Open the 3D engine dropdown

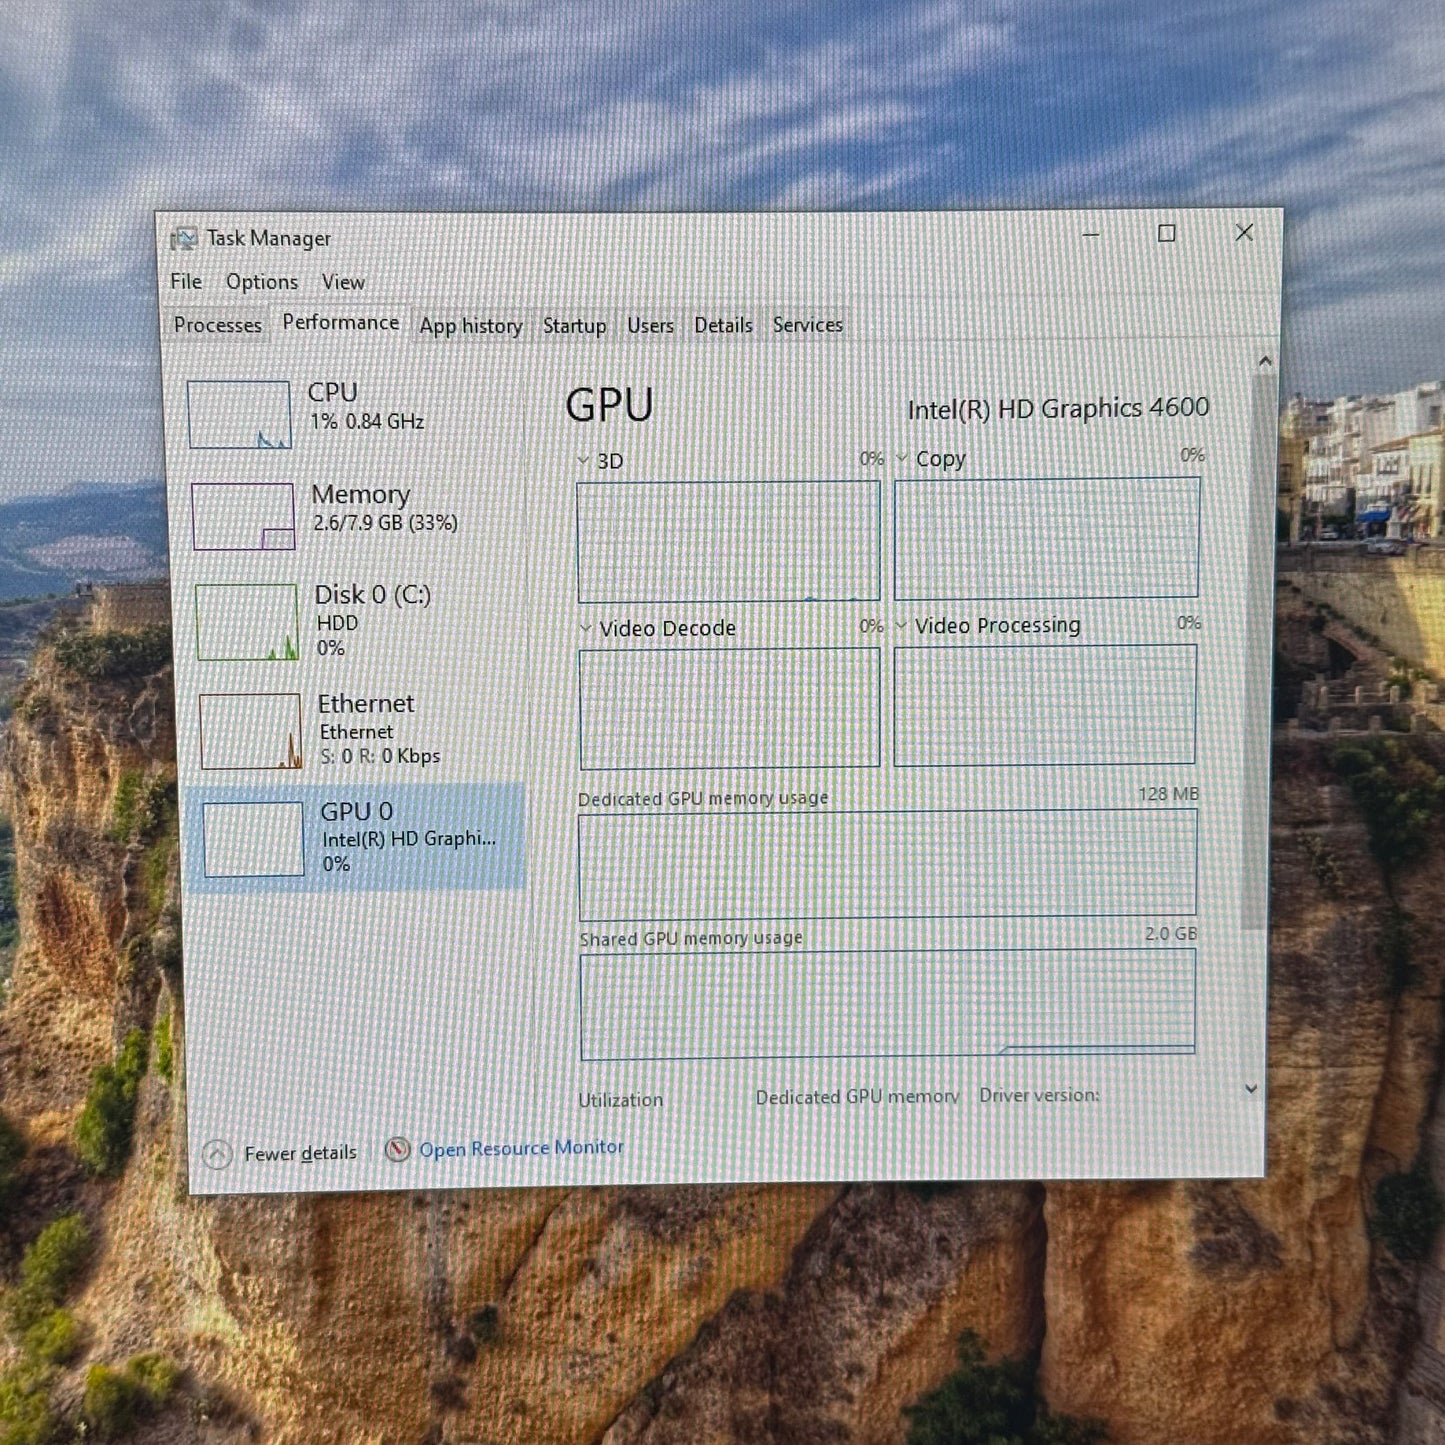click(583, 460)
